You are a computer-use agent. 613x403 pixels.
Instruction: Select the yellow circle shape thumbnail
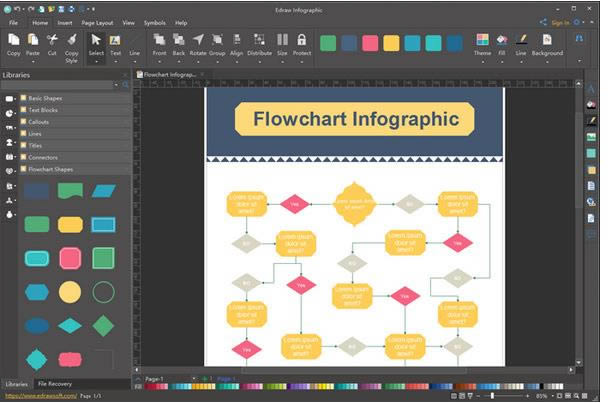click(x=69, y=292)
